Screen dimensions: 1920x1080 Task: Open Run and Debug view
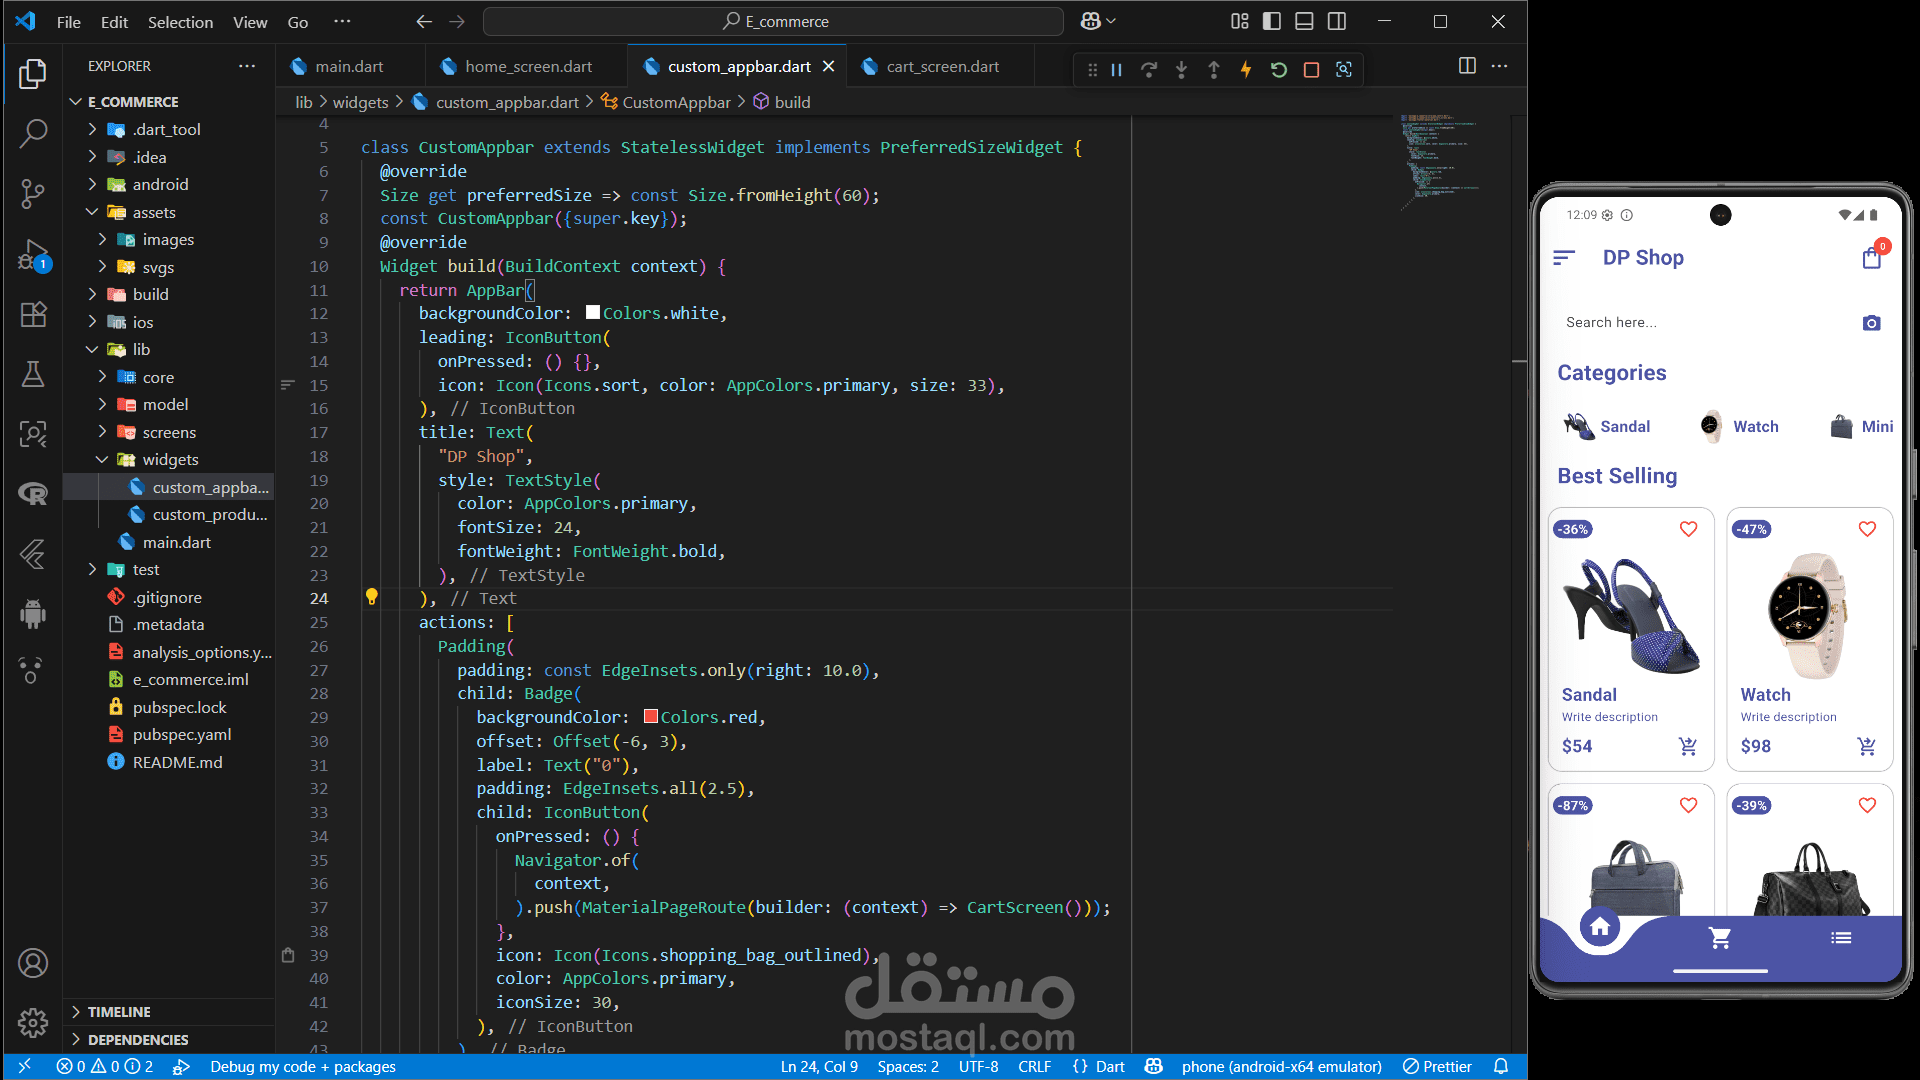point(33,255)
